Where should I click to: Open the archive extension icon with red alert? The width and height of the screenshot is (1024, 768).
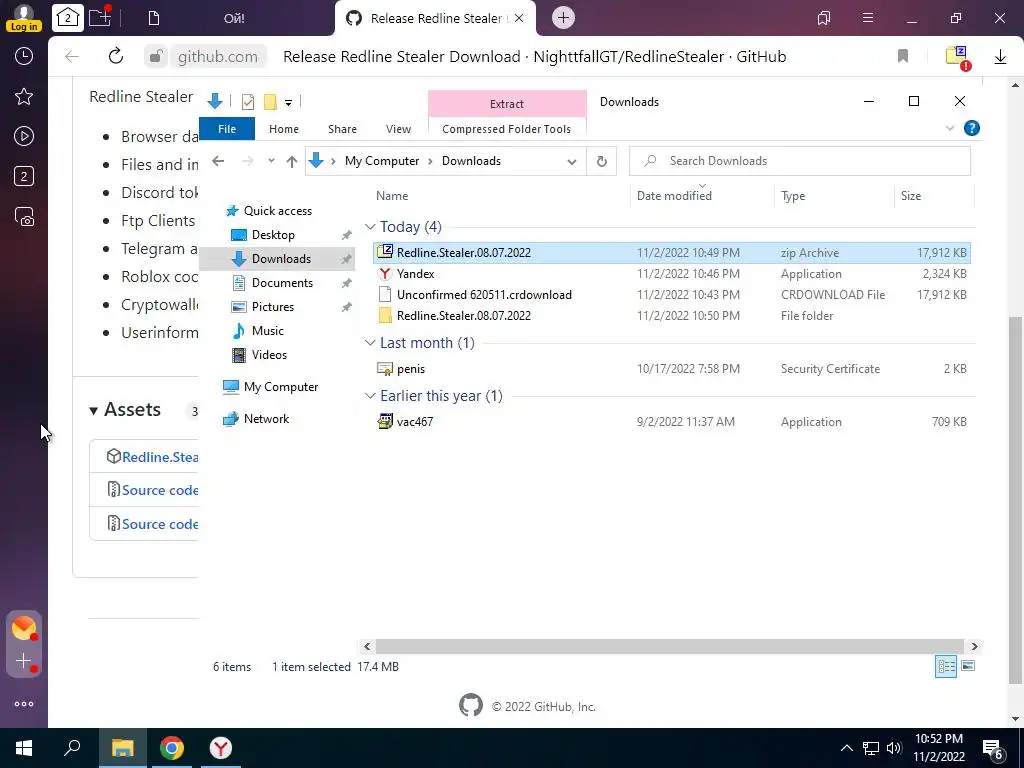(x=957, y=57)
